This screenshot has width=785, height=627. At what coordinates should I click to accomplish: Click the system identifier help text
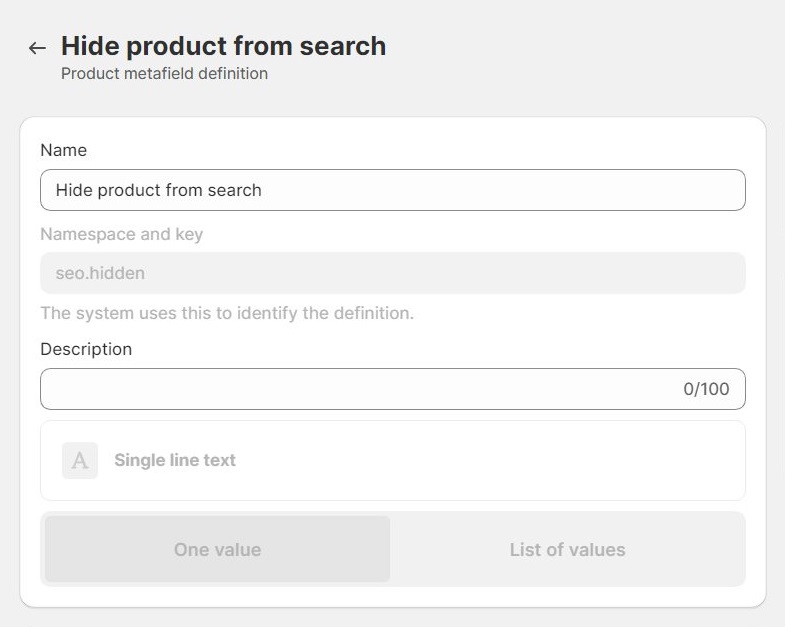[x=227, y=313]
